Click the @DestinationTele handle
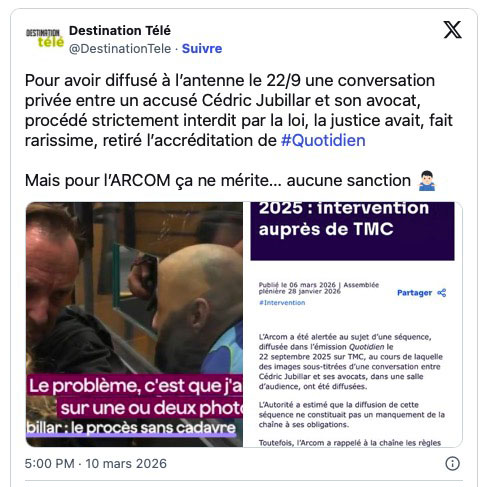The height and width of the screenshot is (487, 488). pos(120,49)
